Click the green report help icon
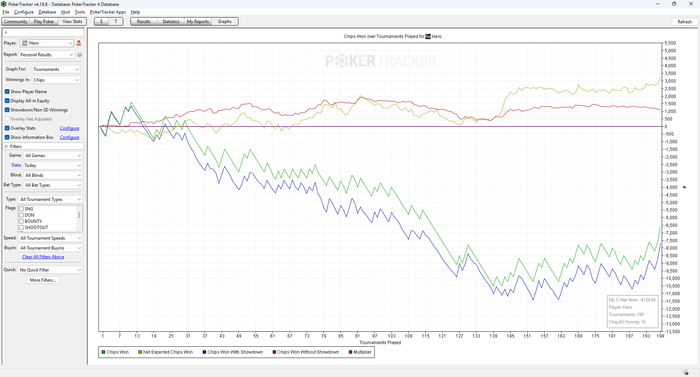The height and width of the screenshot is (377, 700). point(79,54)
